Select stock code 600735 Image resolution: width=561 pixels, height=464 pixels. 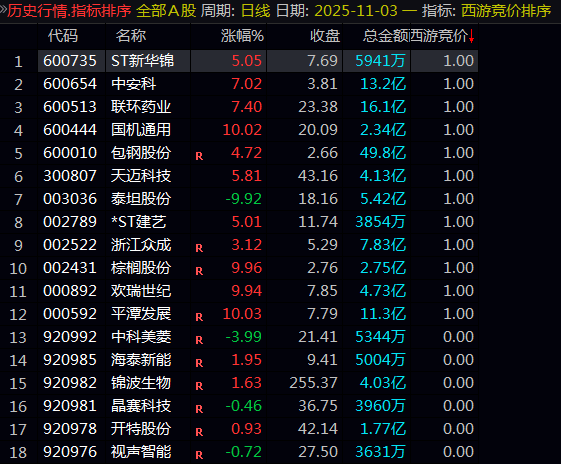pos(70,61)
